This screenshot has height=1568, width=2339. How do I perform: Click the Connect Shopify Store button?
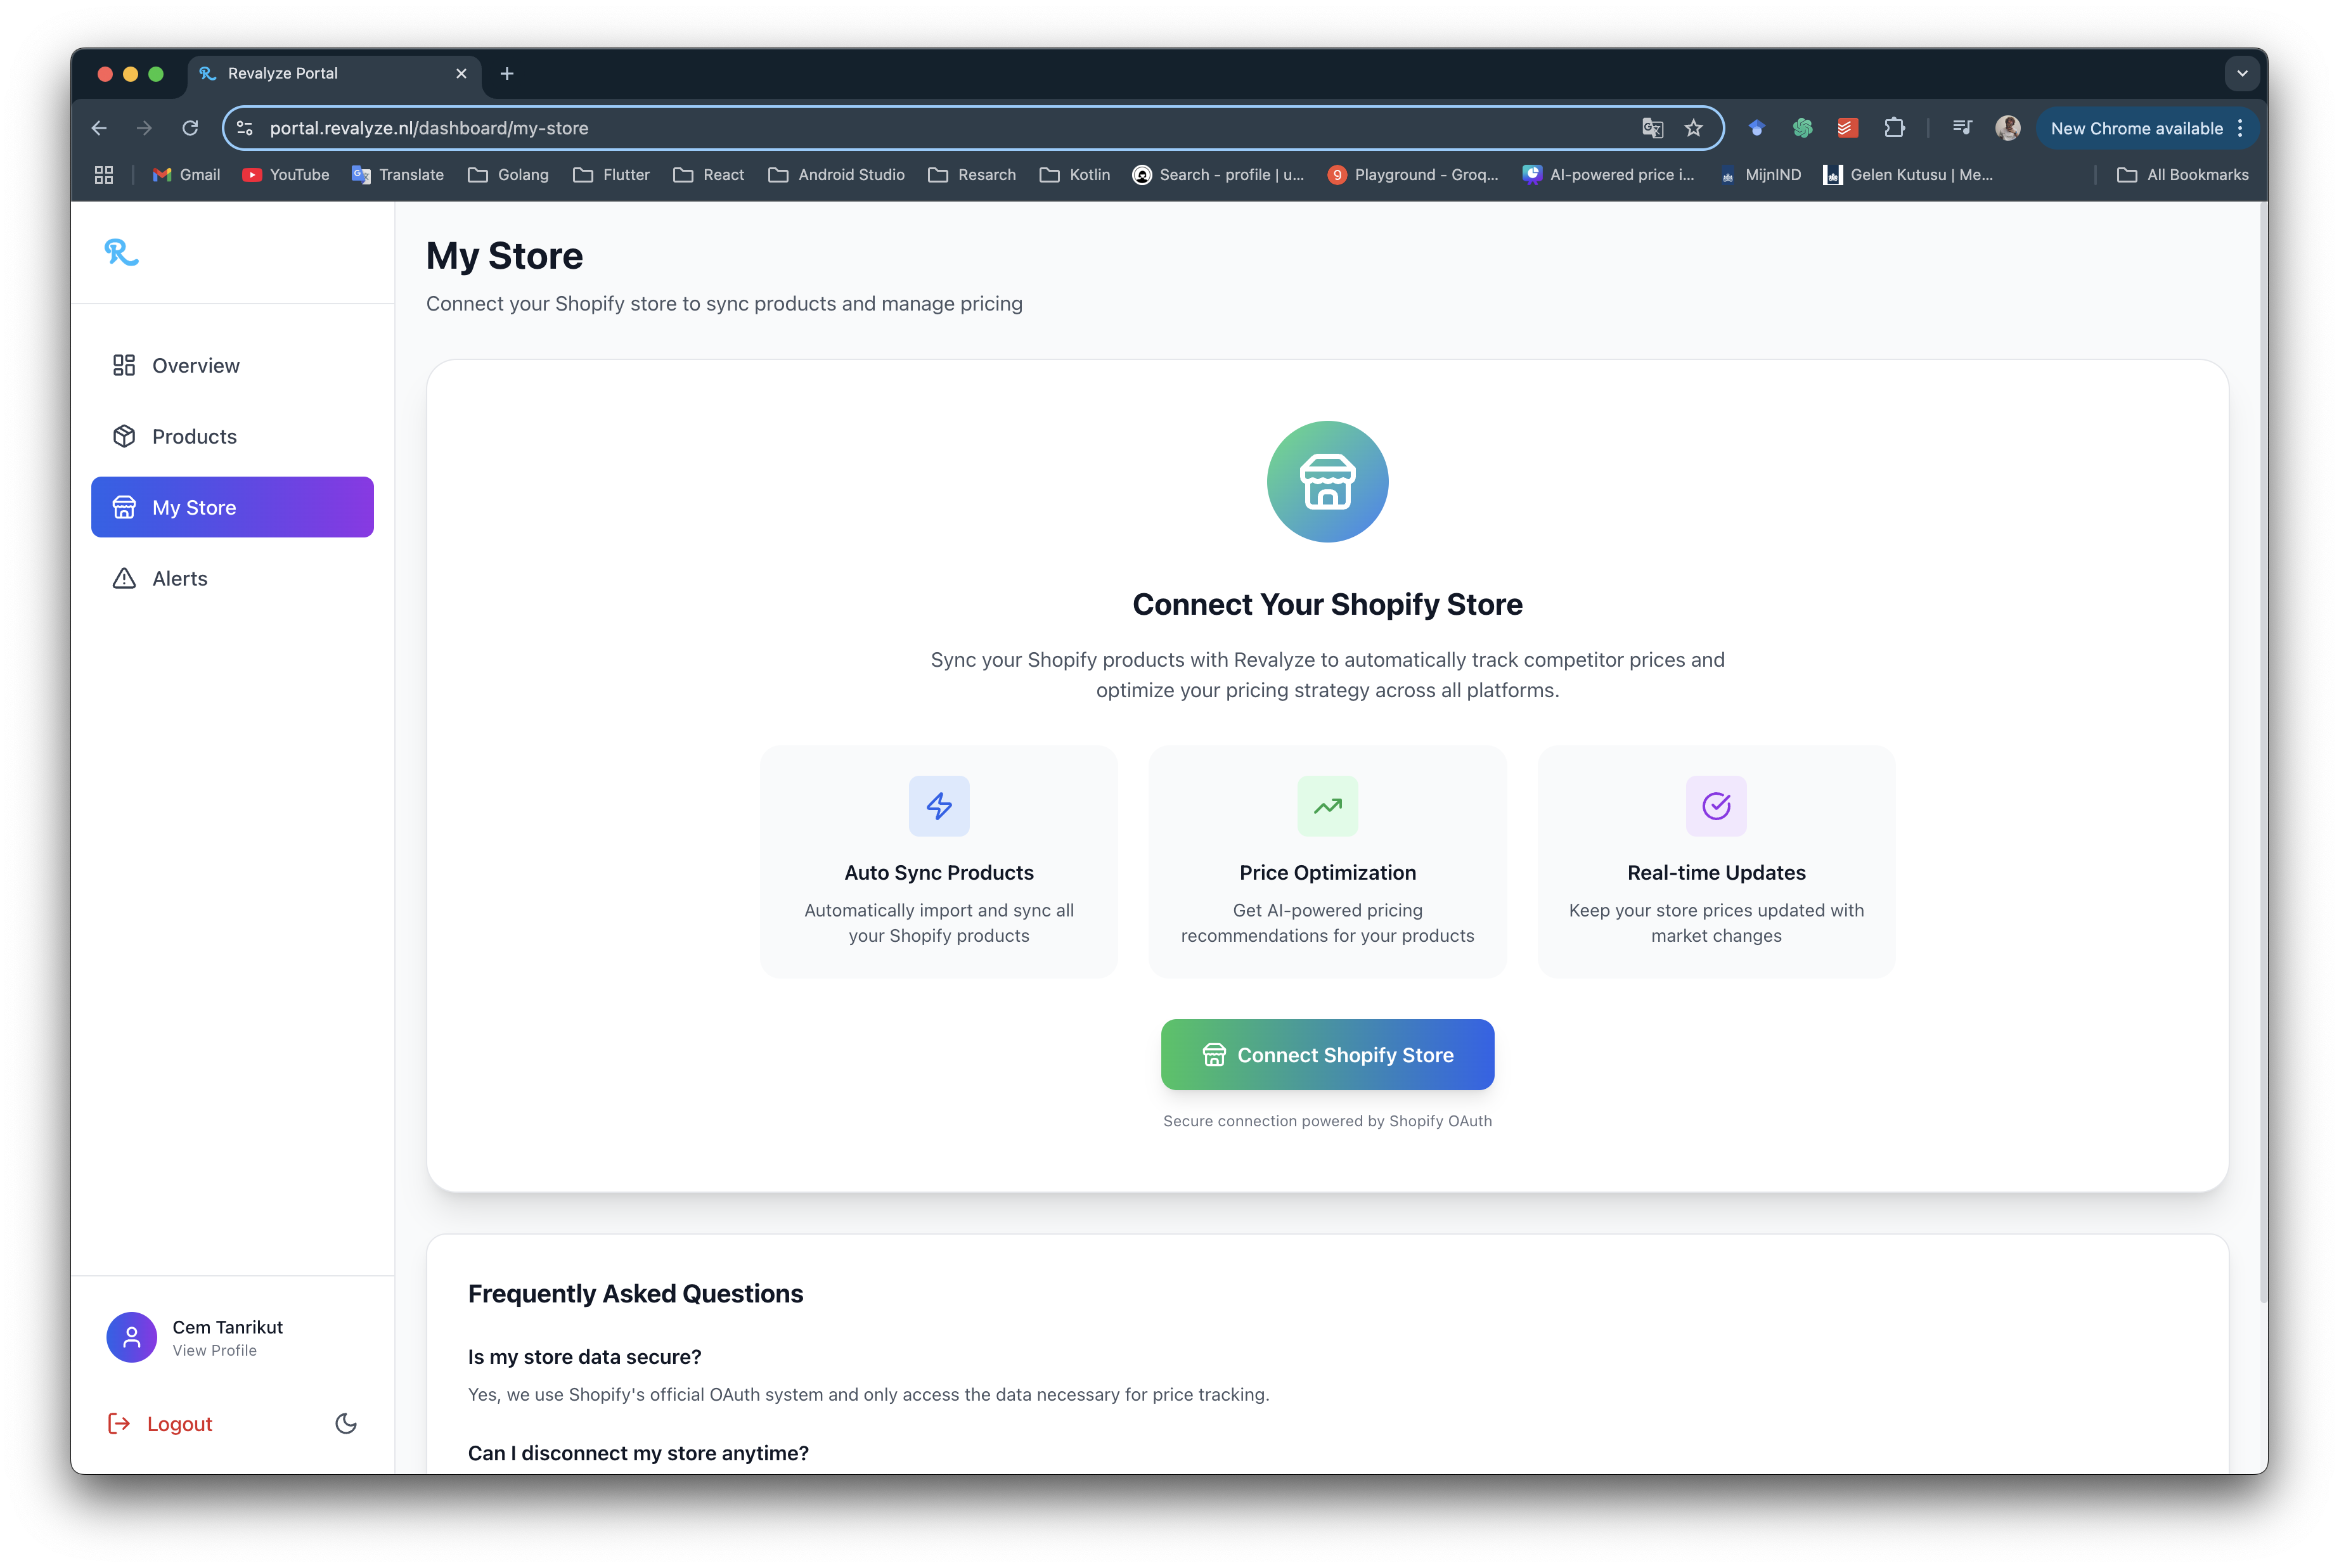click(x=1327, y=1055)
